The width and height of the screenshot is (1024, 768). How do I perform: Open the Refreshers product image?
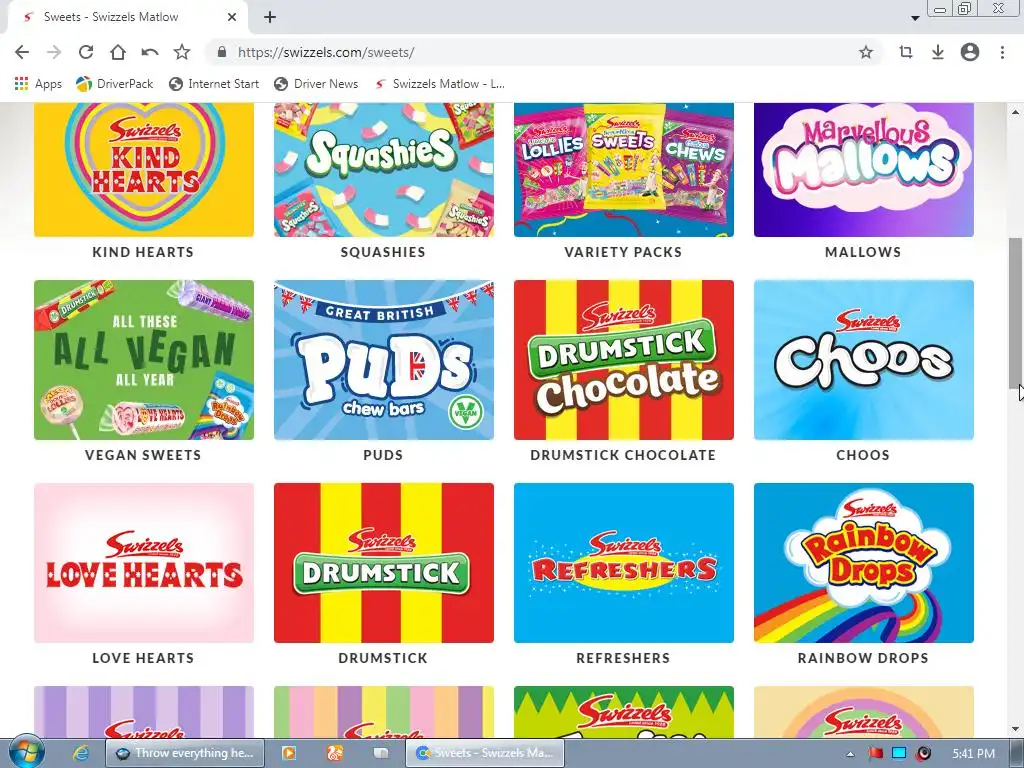[x=624, y=563]
